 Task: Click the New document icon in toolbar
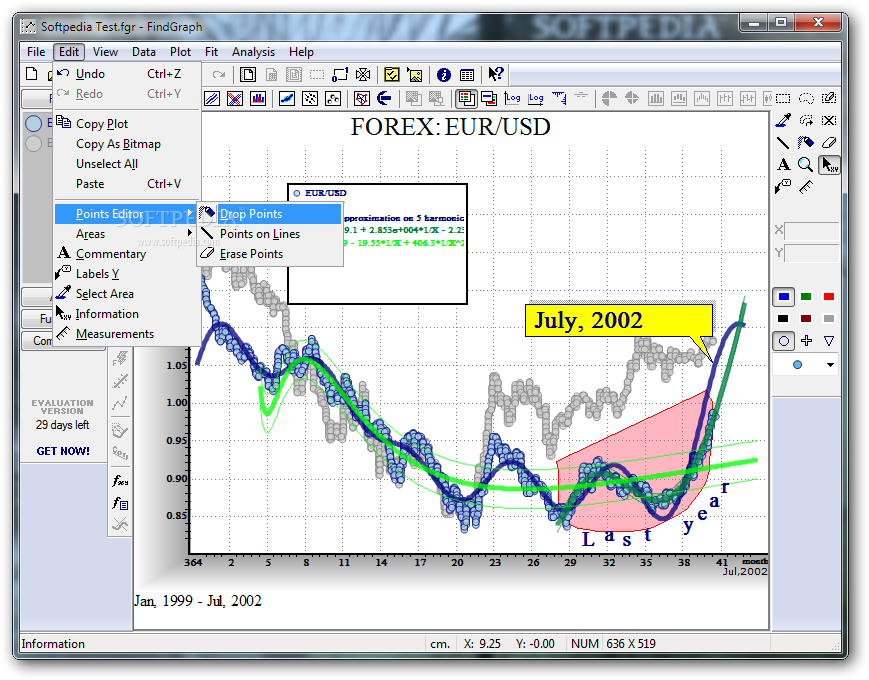[x=32, y=74]
